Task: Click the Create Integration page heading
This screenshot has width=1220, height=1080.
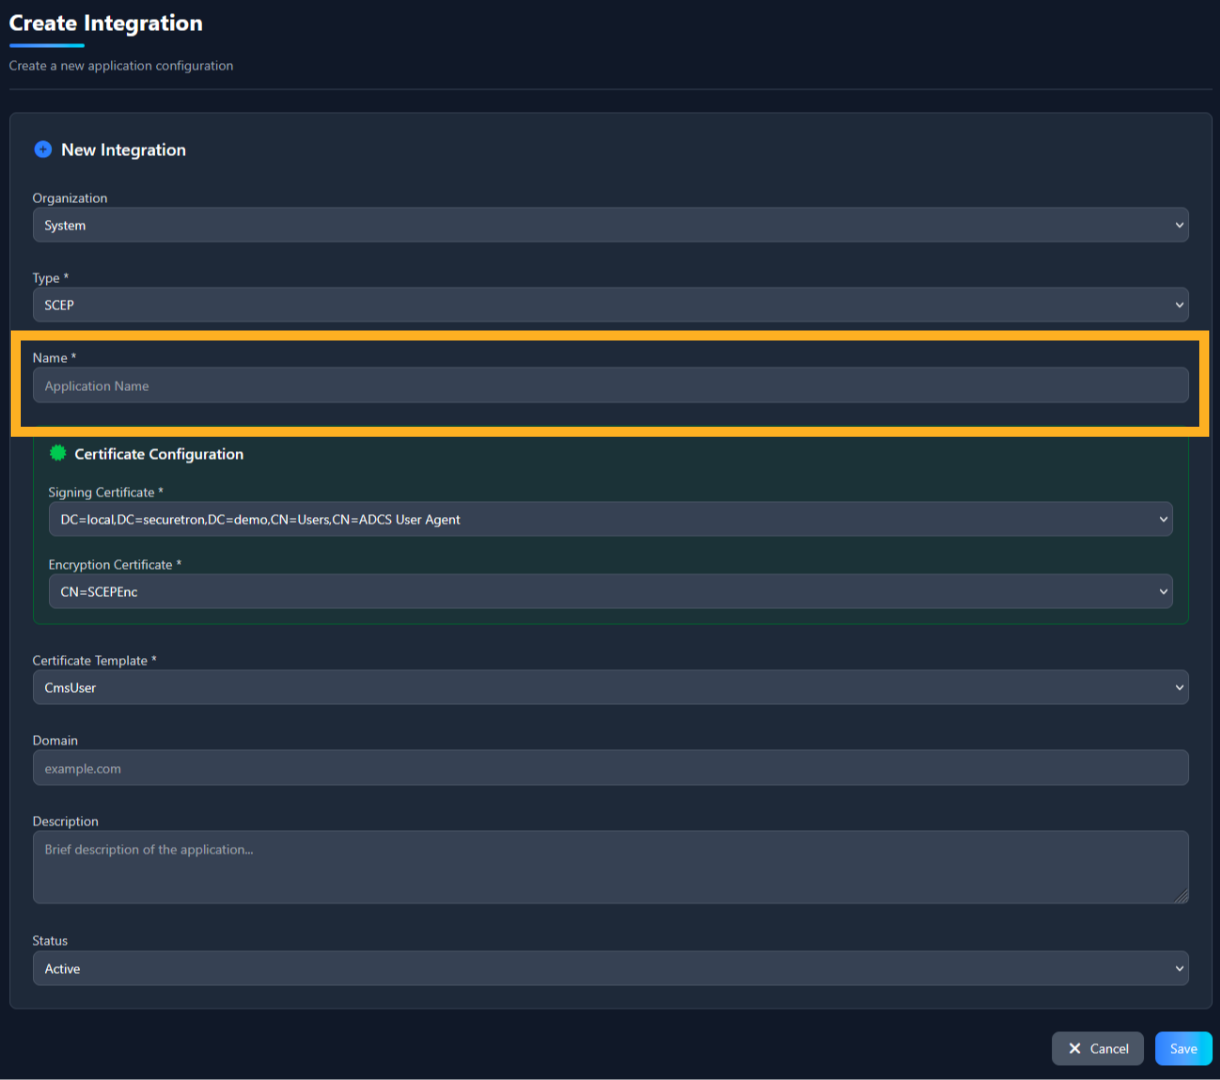Action: 106,23
